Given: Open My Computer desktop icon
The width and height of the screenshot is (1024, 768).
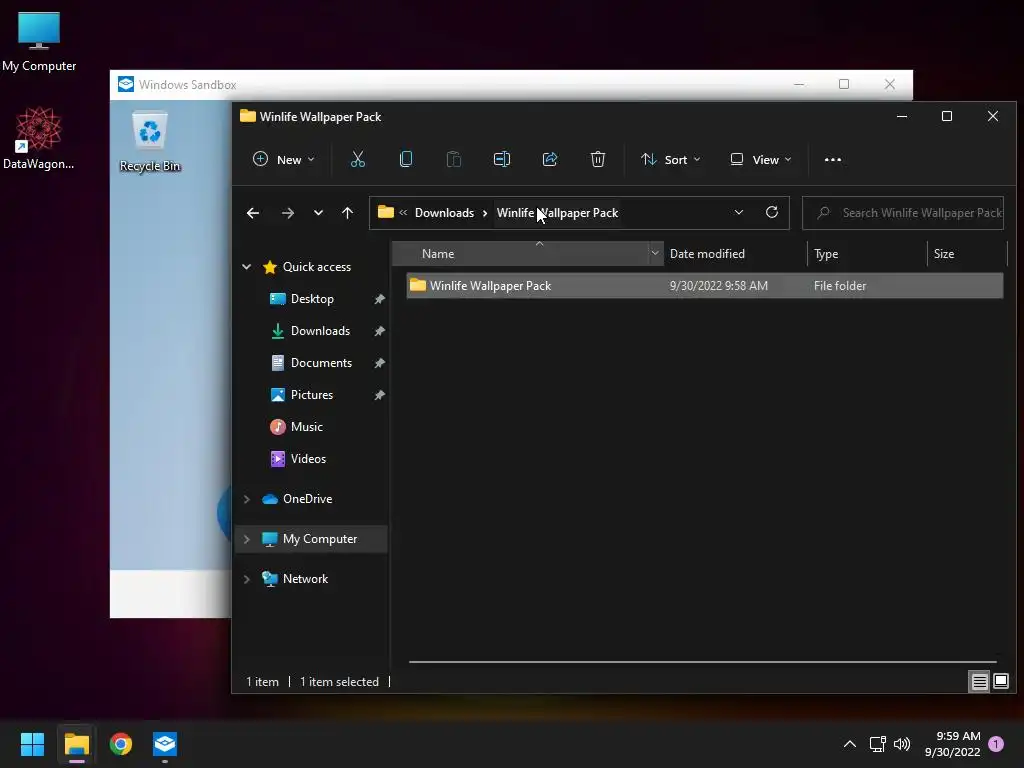Looking at the screenshot, I should [x=39, y=42].
